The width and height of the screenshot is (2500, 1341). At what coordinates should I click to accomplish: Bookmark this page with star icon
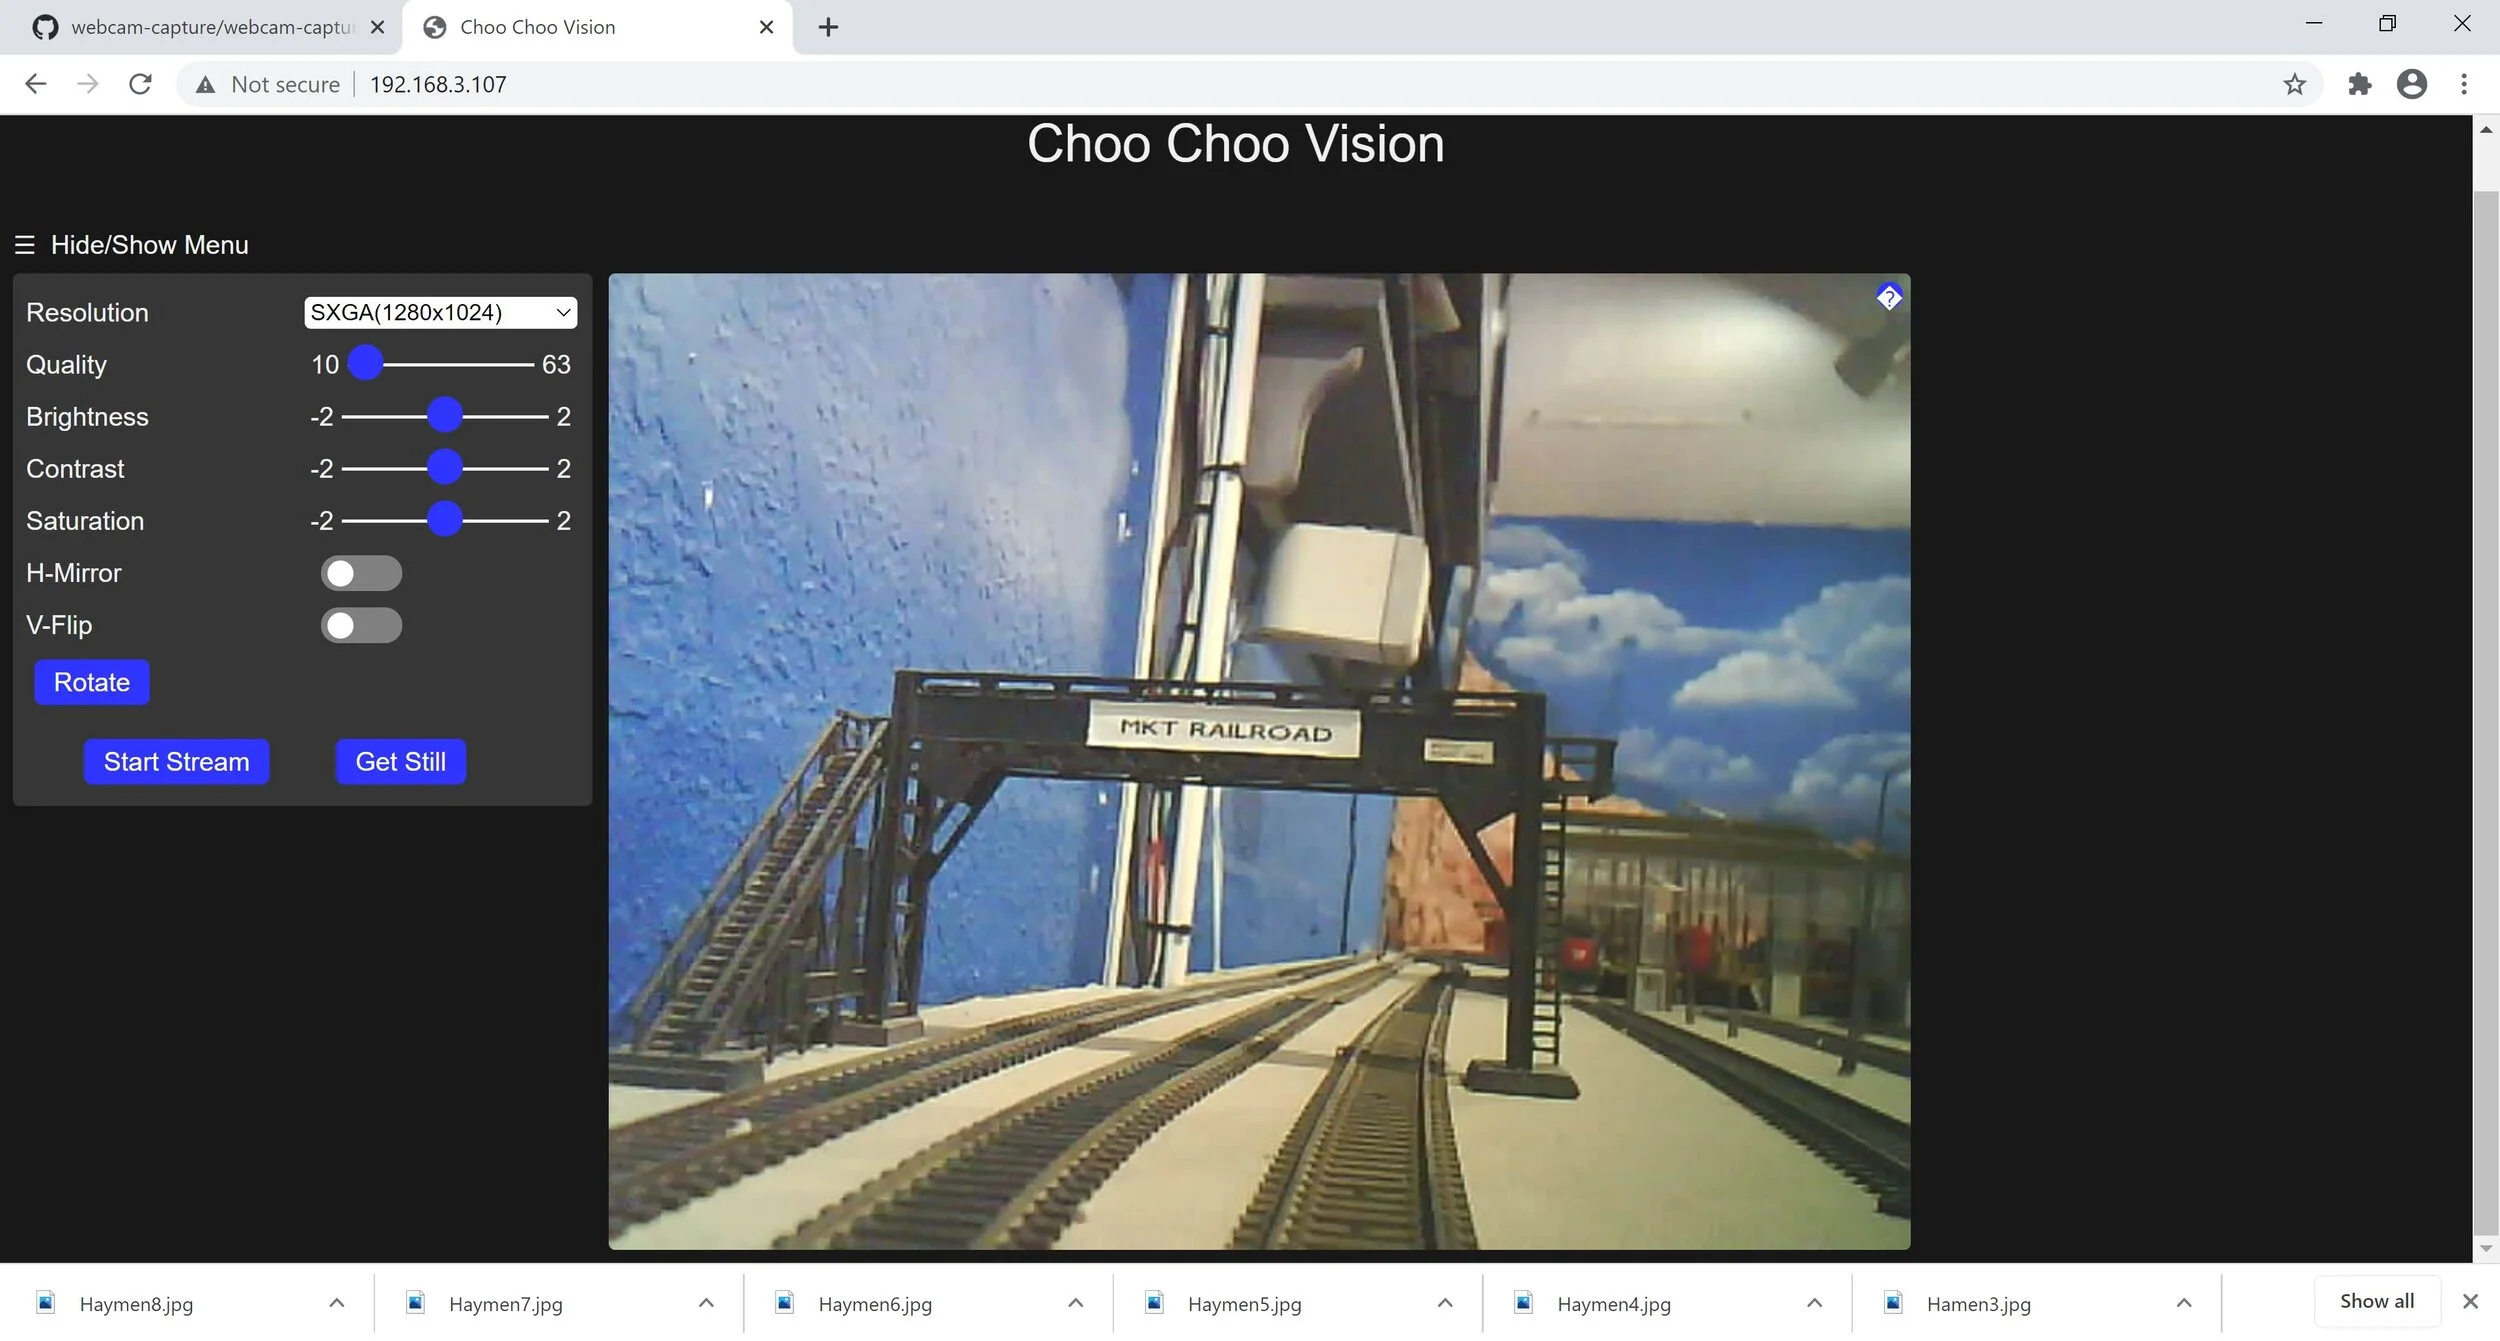pyautogui.click(x=2294, y=84)
